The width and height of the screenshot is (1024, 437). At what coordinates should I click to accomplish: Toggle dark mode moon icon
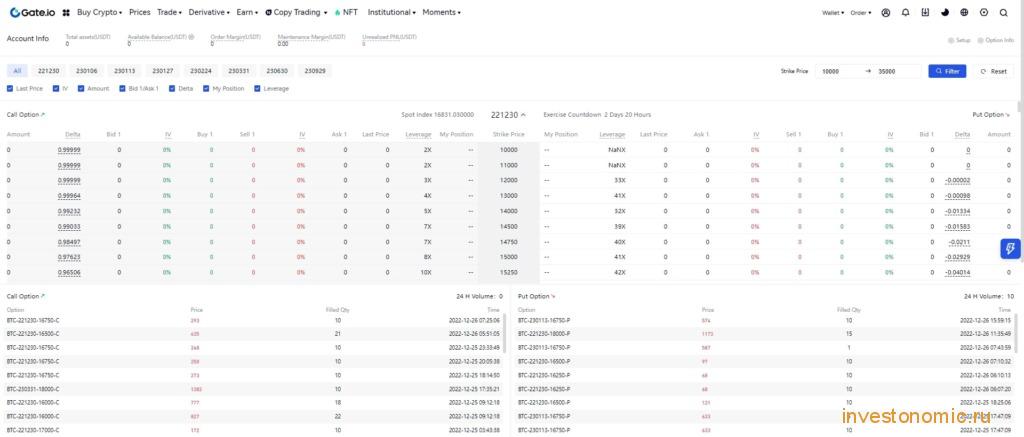point(944,12)
